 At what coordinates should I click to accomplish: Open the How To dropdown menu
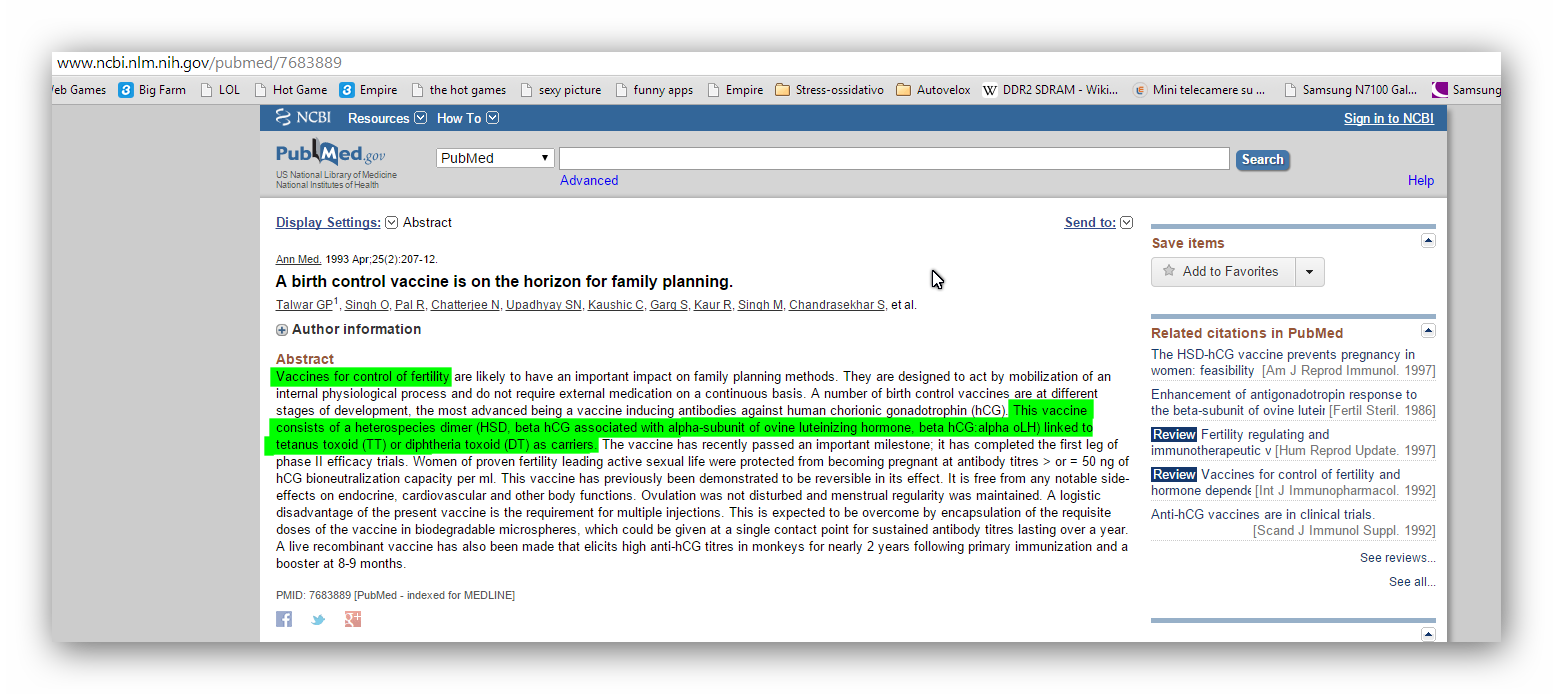[467, 118]
